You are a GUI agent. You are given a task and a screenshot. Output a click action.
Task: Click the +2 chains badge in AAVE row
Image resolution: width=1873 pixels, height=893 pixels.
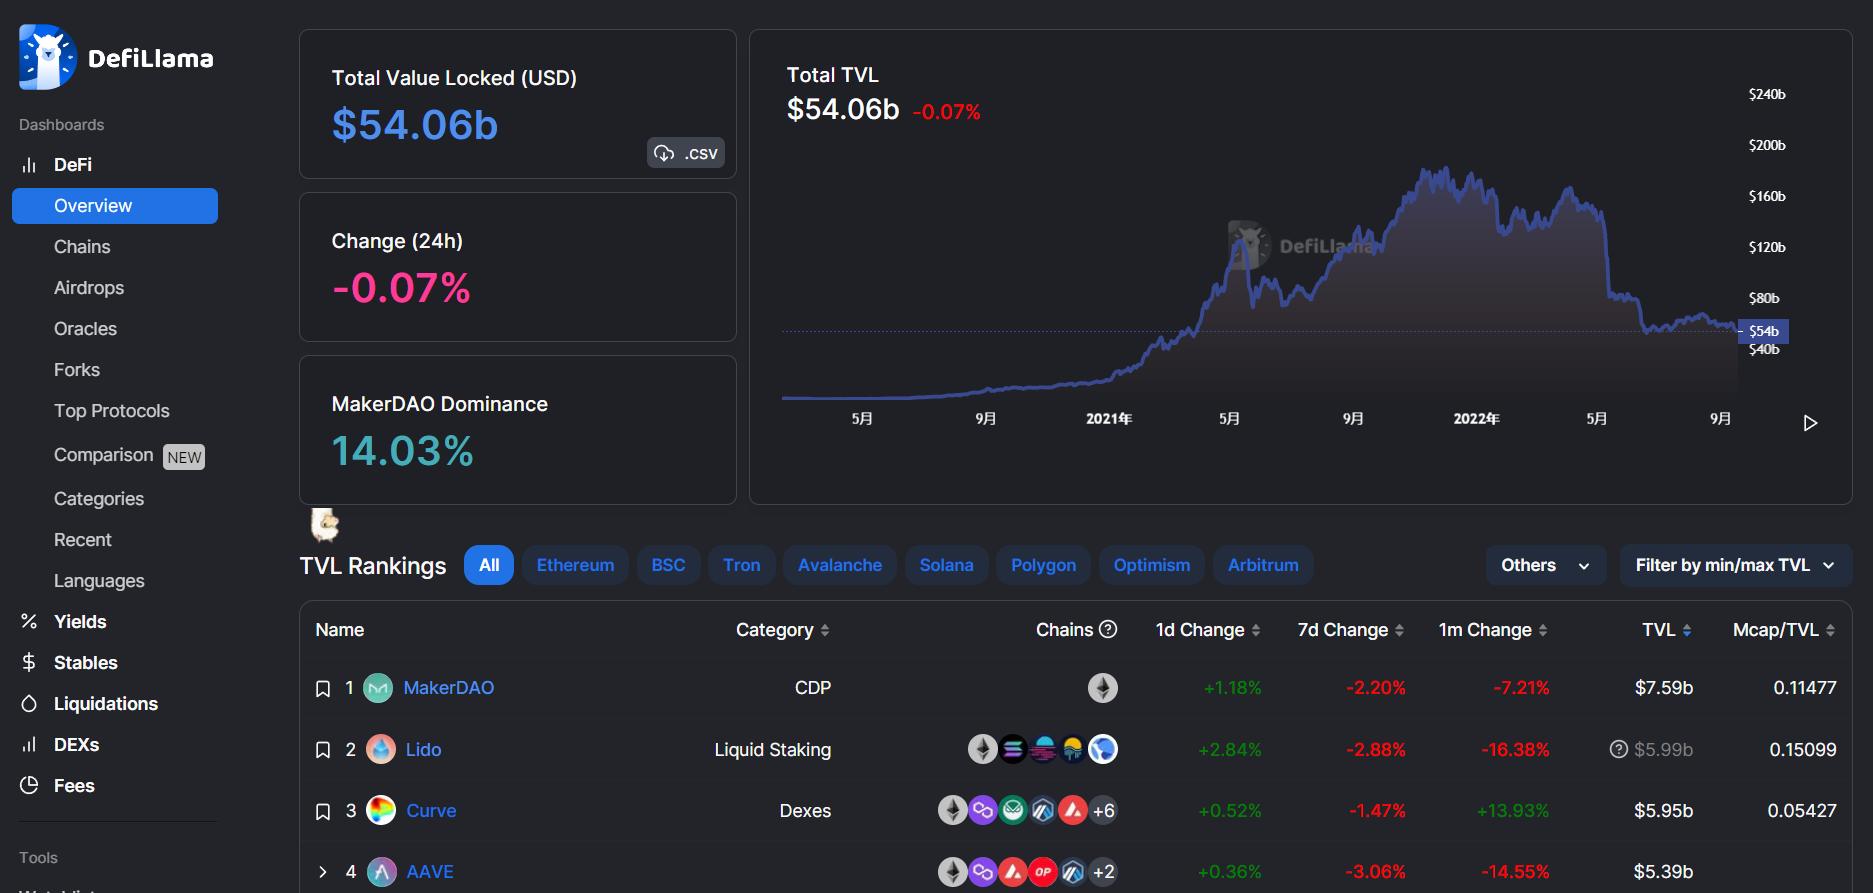tap(1104, 872)
